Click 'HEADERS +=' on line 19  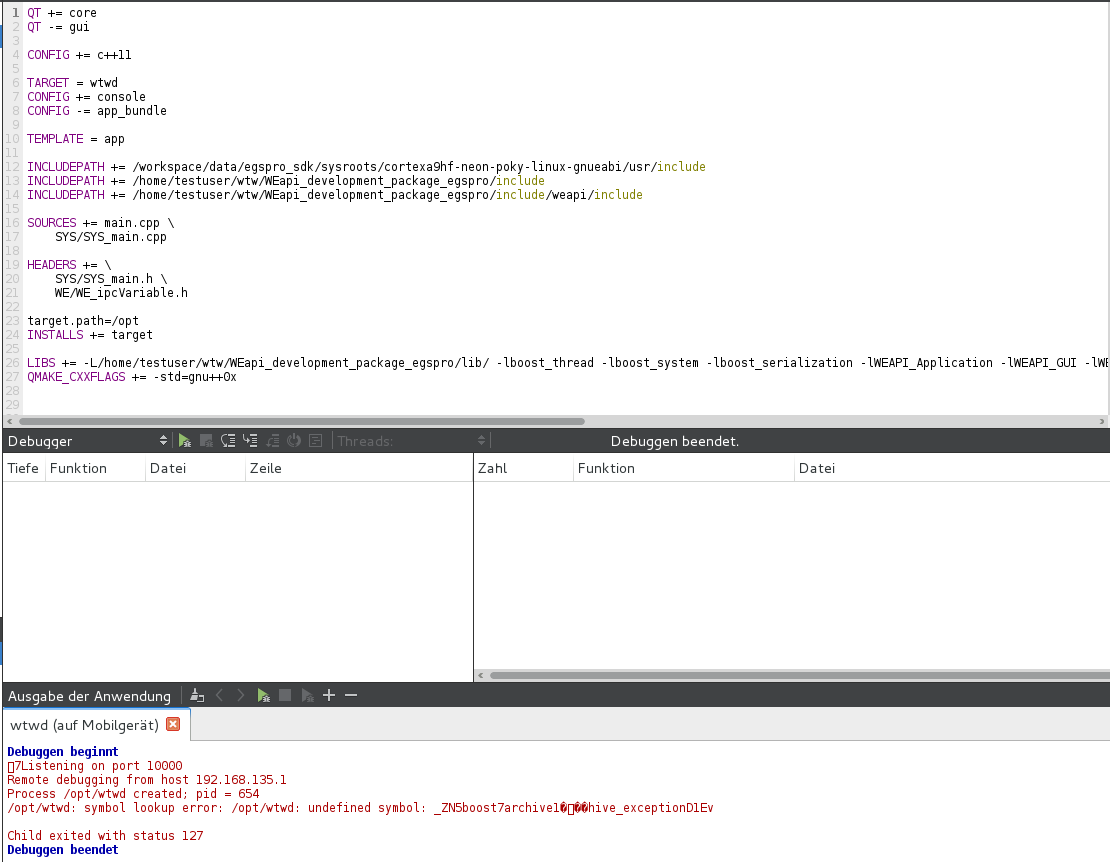click(x=69, y=265)
